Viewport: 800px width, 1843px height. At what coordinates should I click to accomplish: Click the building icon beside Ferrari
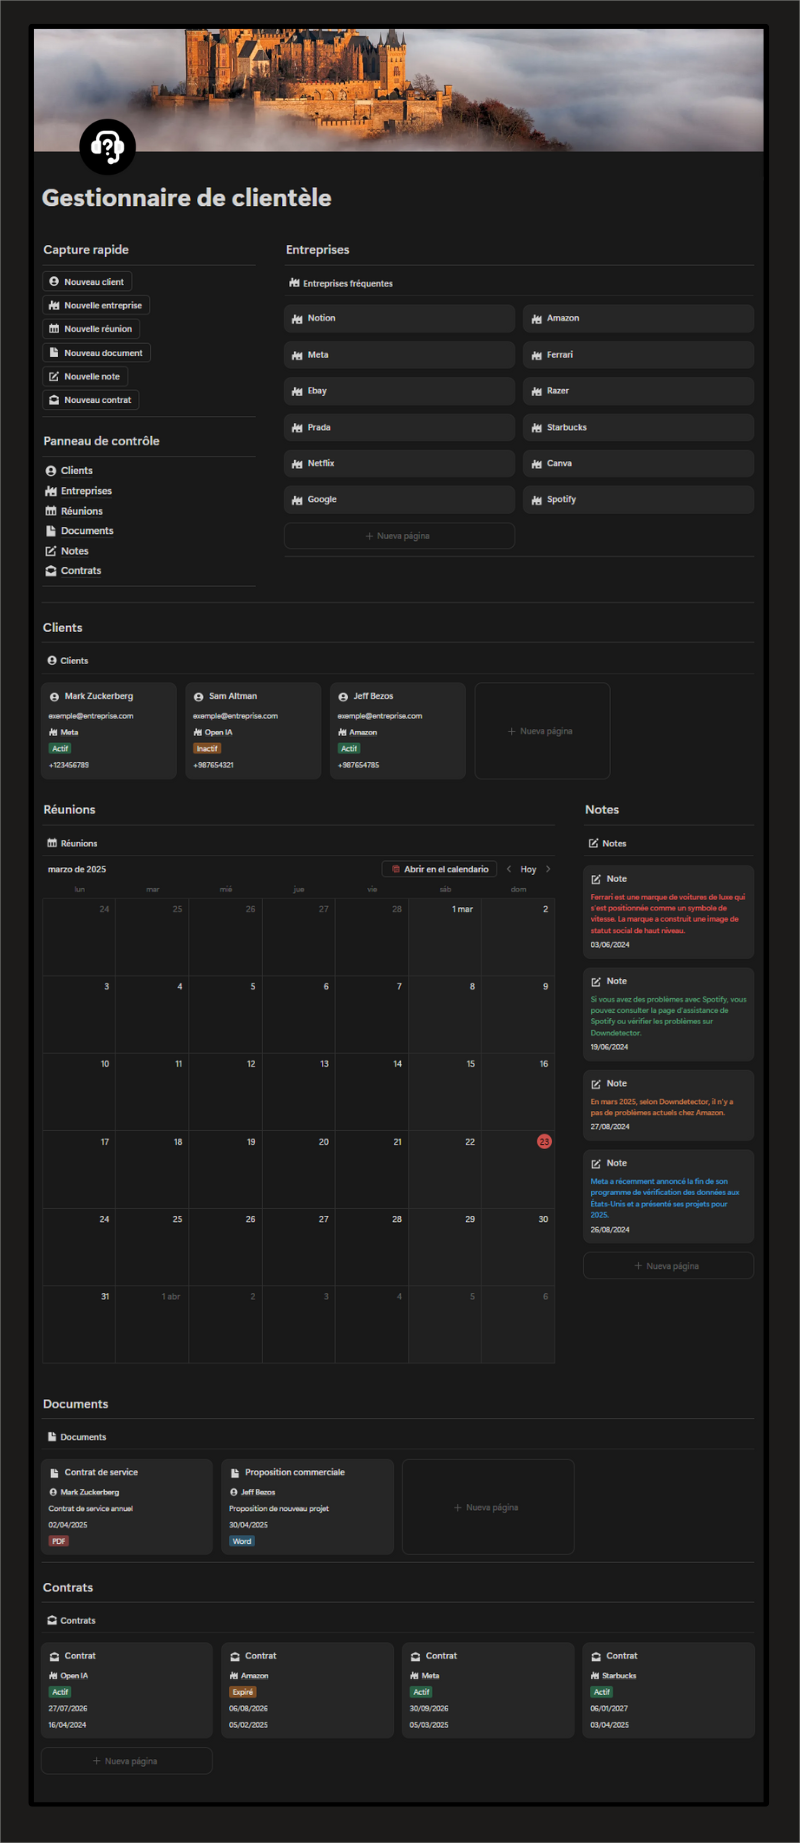(537, 355)
